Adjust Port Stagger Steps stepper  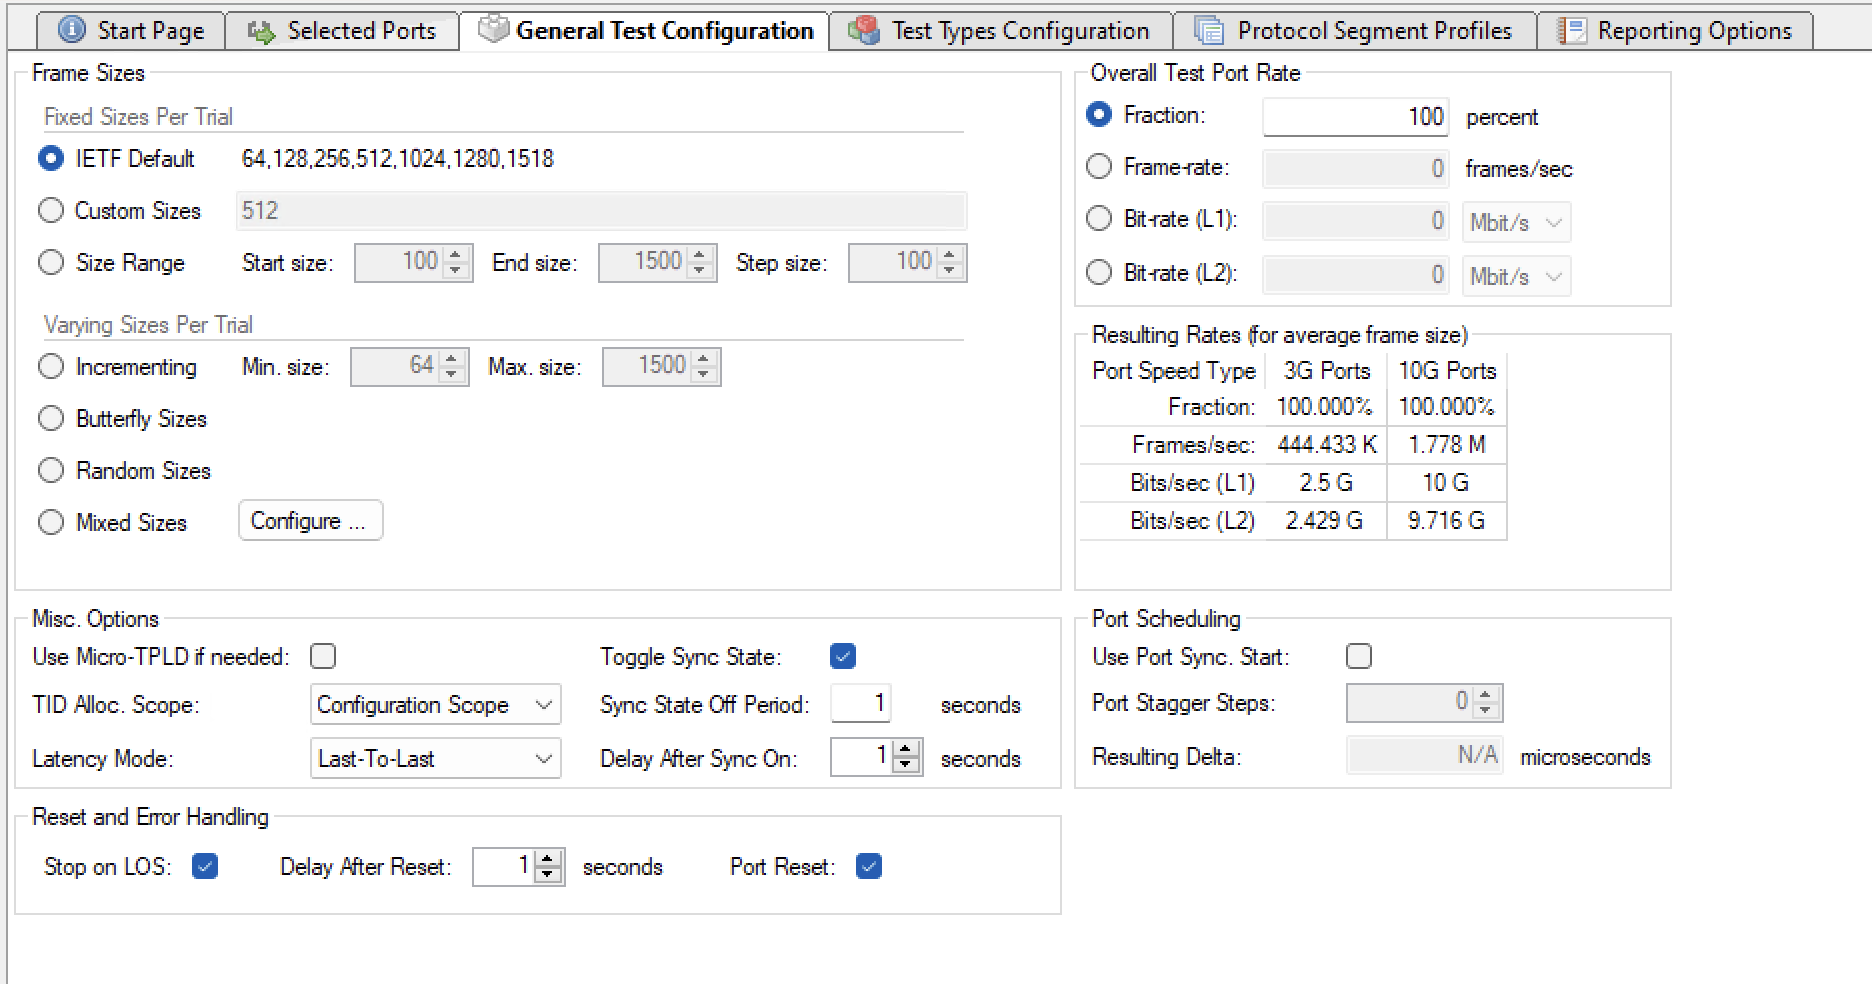tap(1486, 703)
